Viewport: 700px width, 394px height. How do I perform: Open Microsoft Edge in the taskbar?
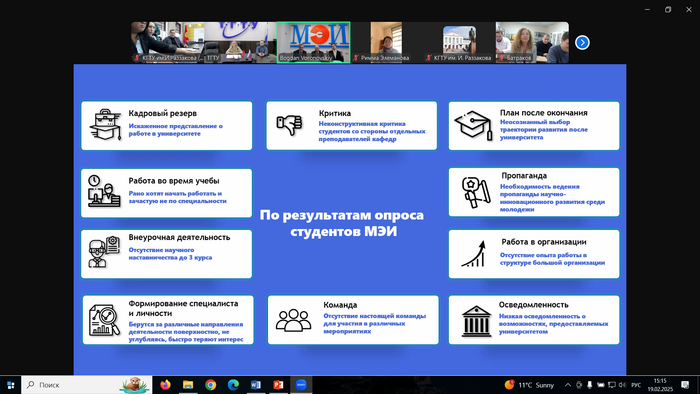(x=233, y=385)
